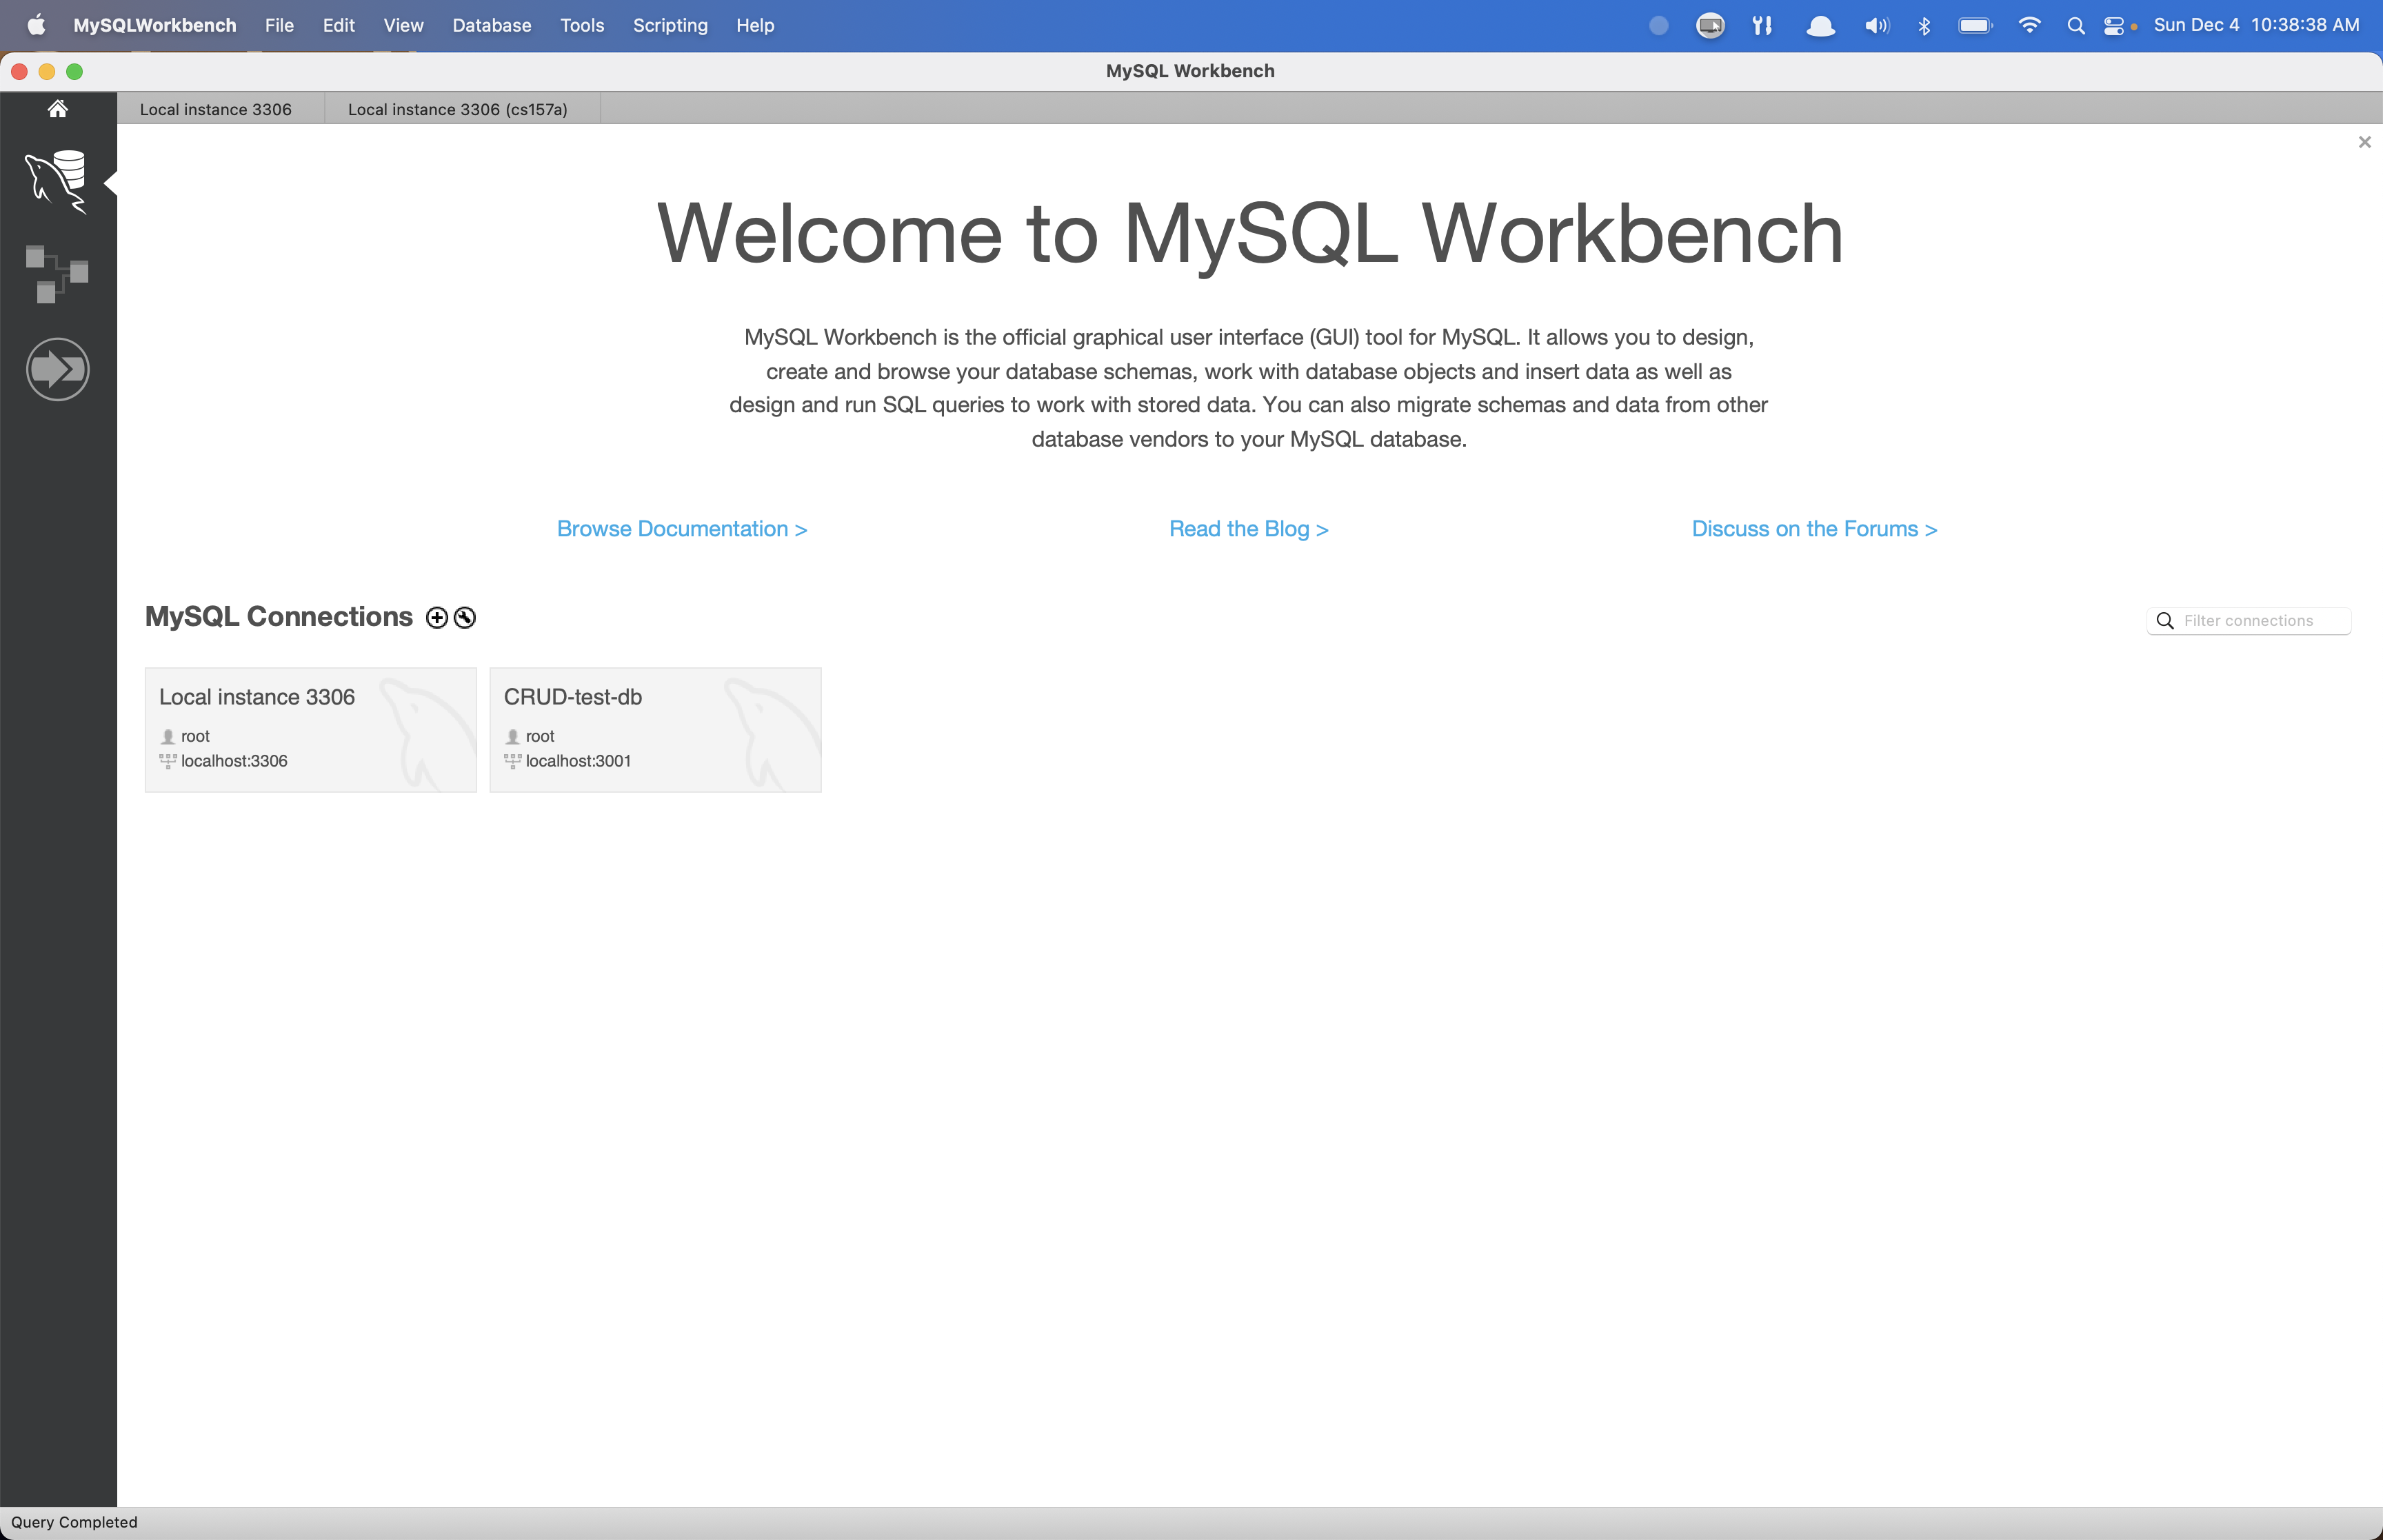Add a new MySQL connection with plus icon
This screenshot has height=1540, width=2383.
tap(436, 617)
